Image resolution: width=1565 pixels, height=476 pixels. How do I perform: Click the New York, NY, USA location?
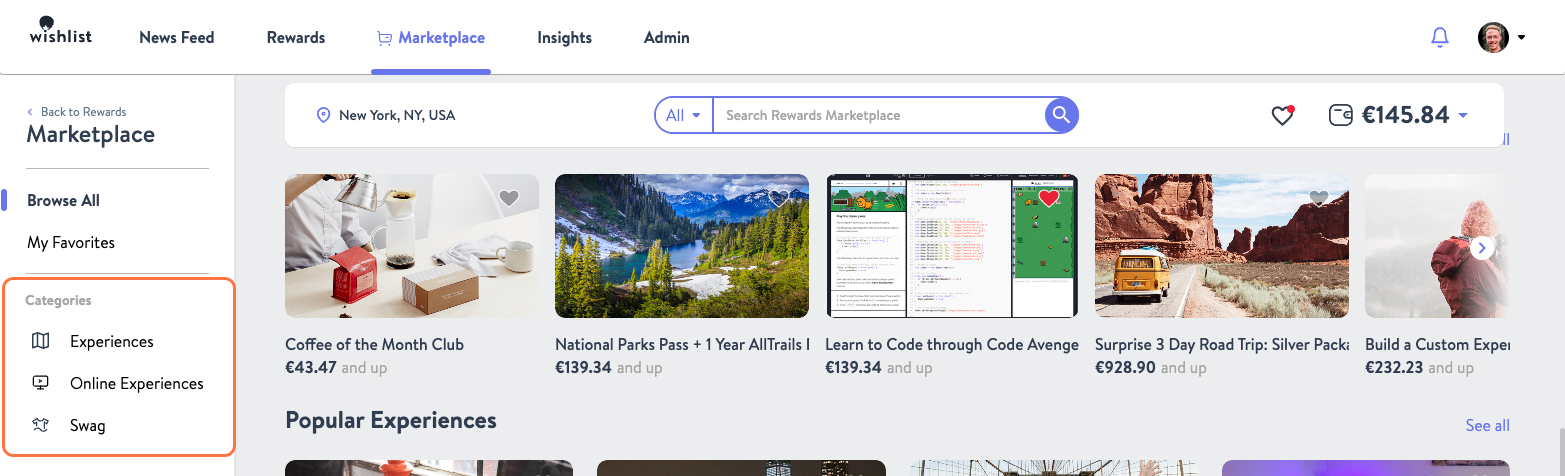point(397,115)
